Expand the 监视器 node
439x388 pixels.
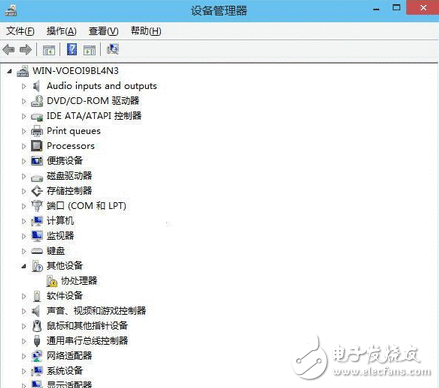tap(24, 236)
